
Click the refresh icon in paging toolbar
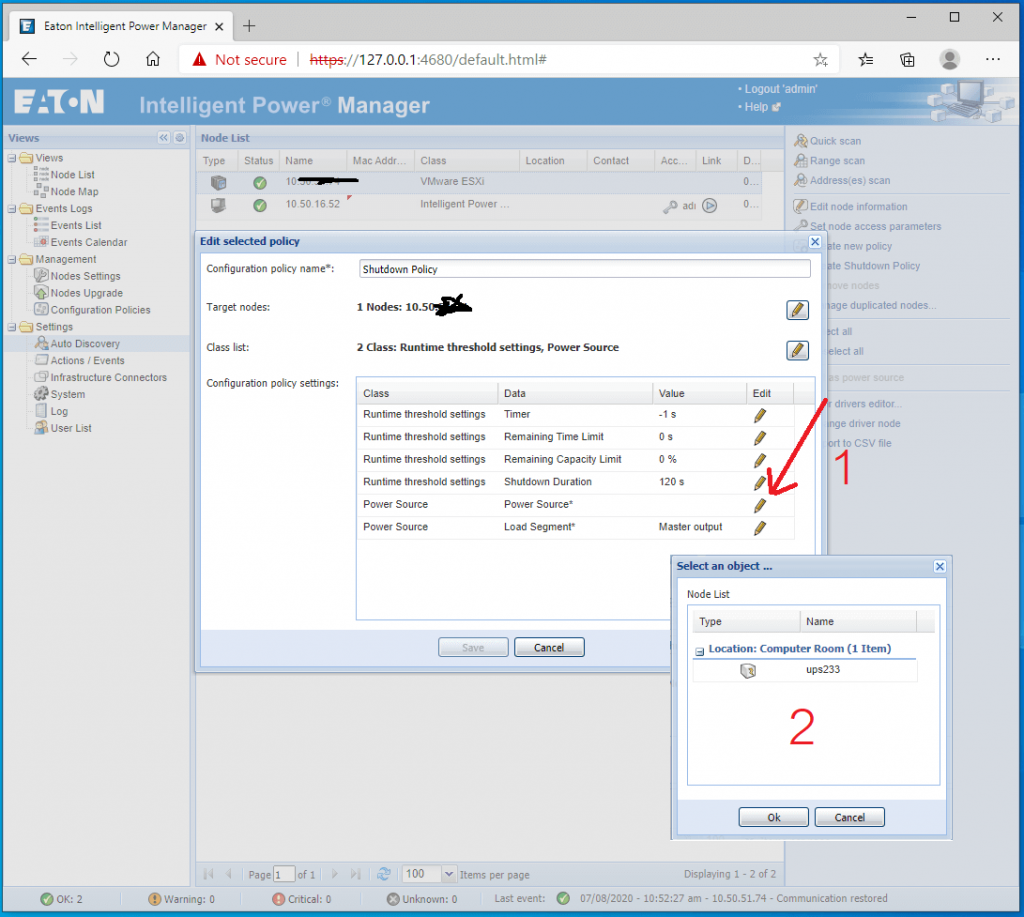click(384, 874)
